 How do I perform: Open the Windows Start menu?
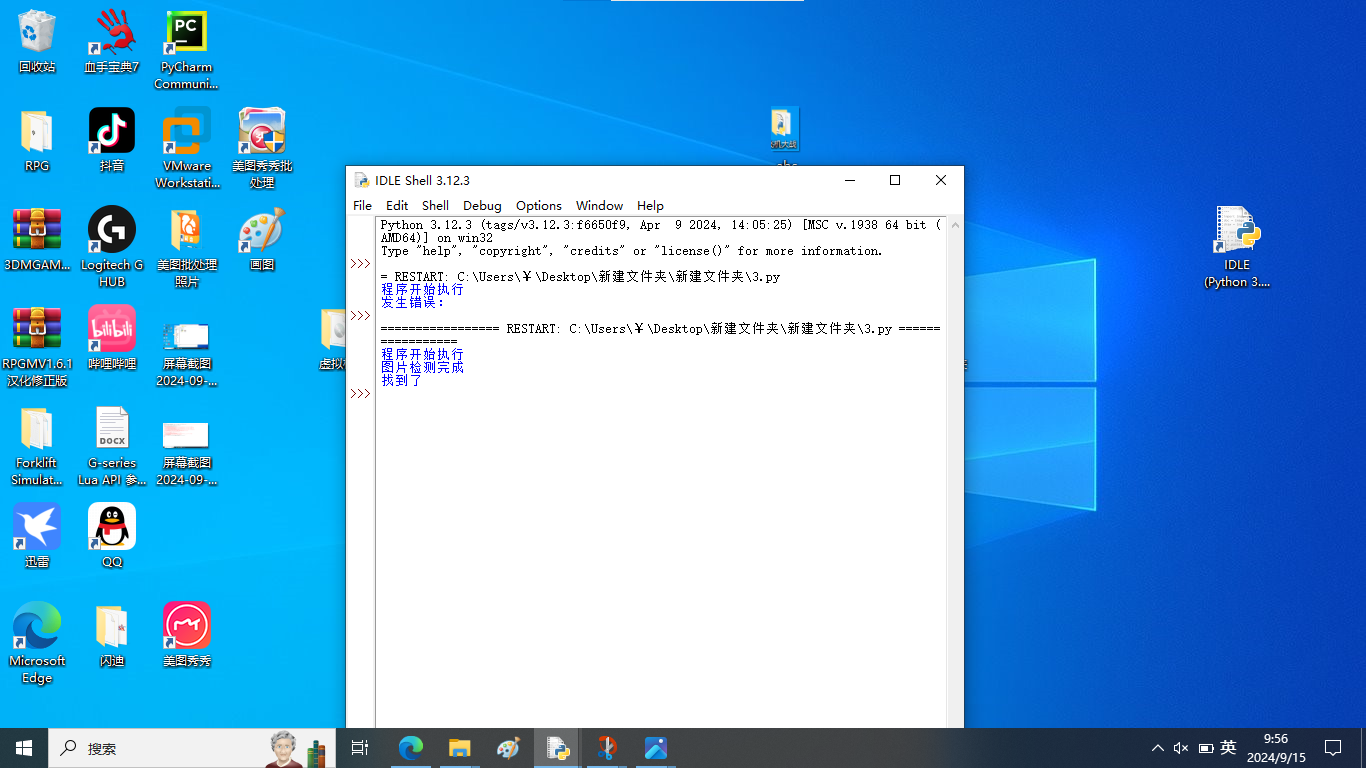click(x=24, y=748)
